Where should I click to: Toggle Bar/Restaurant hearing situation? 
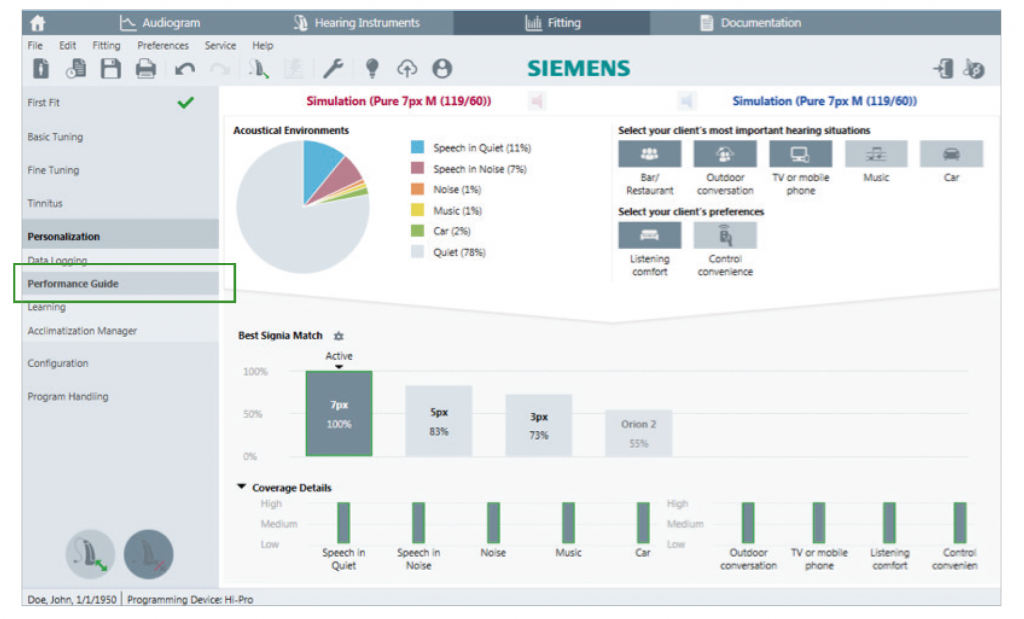click(649, 154)
